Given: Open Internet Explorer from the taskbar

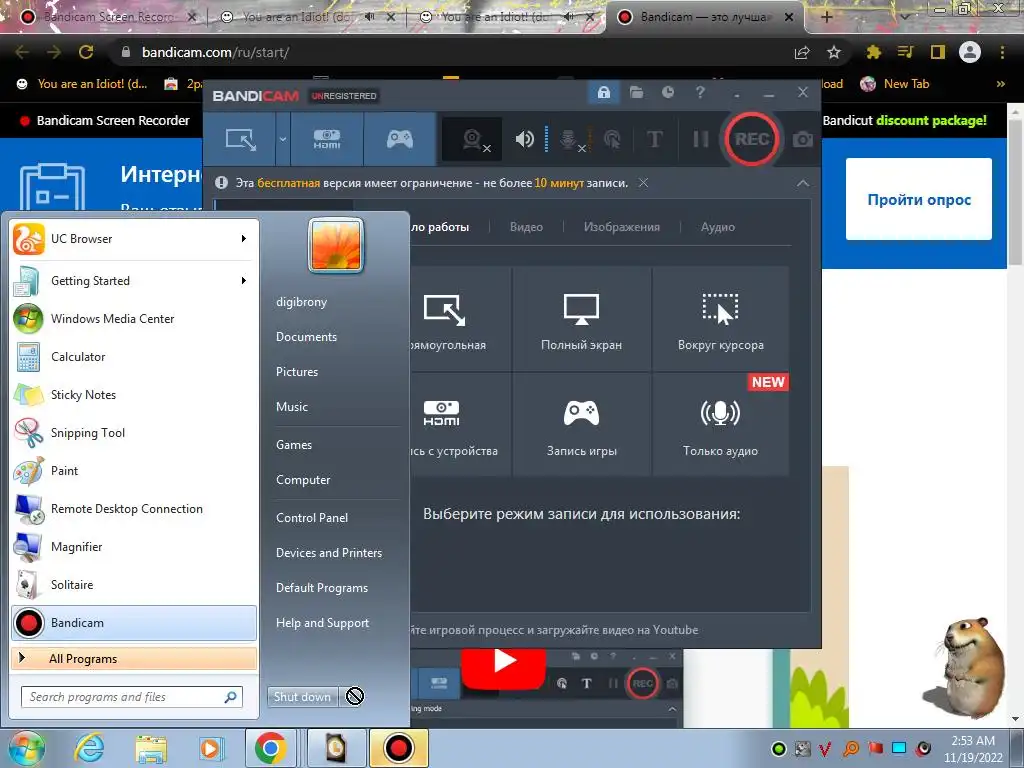Looking at the screenshot, I should tap(88, 747).
